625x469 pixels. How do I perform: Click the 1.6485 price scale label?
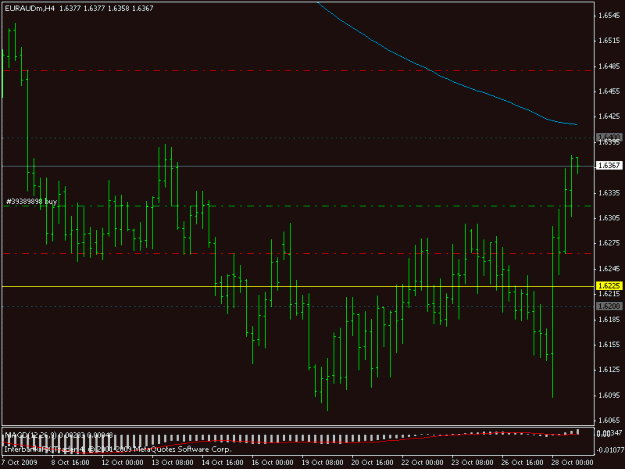pyautogui.click(x=609, y=66)
